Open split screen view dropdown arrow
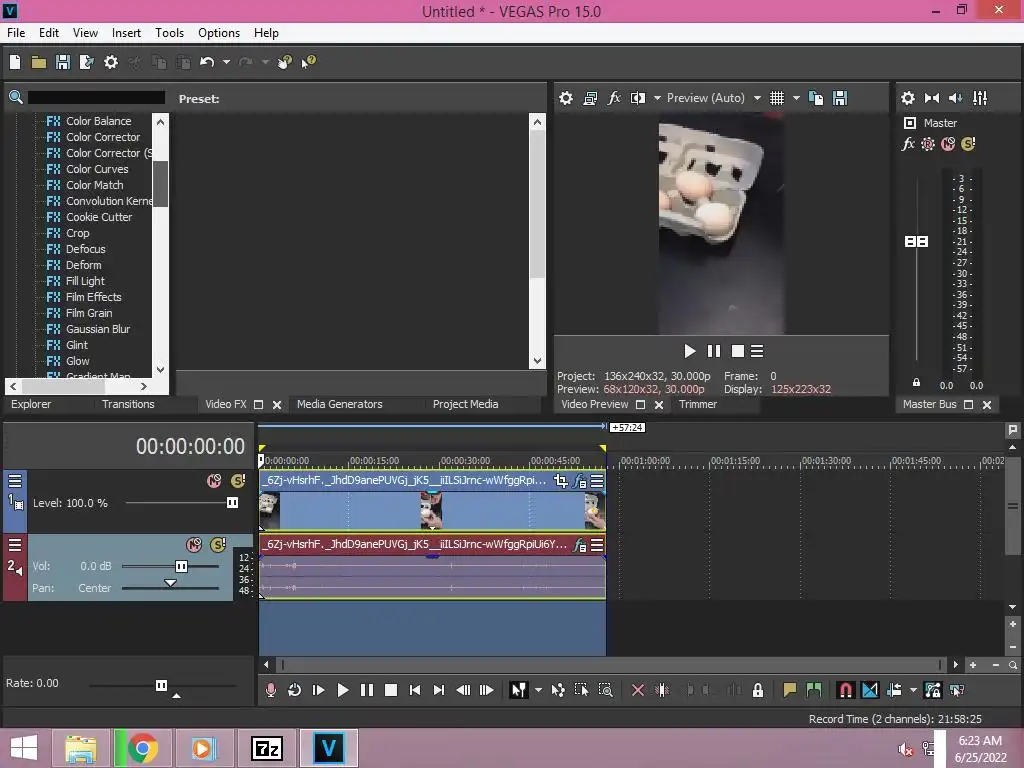This screenshot has height=768, width=1024. point(657,98)
